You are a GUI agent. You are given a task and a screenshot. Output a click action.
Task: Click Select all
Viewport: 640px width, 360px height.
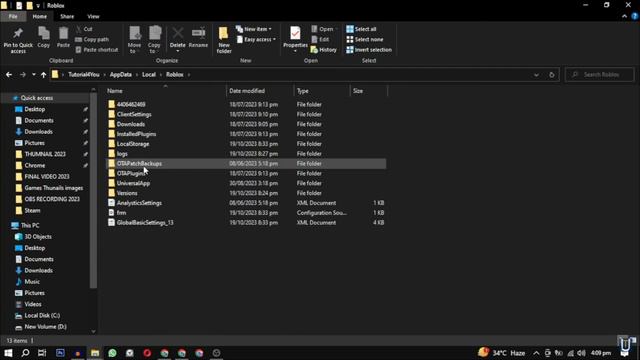pyautogui.click(x=361, y=29)
